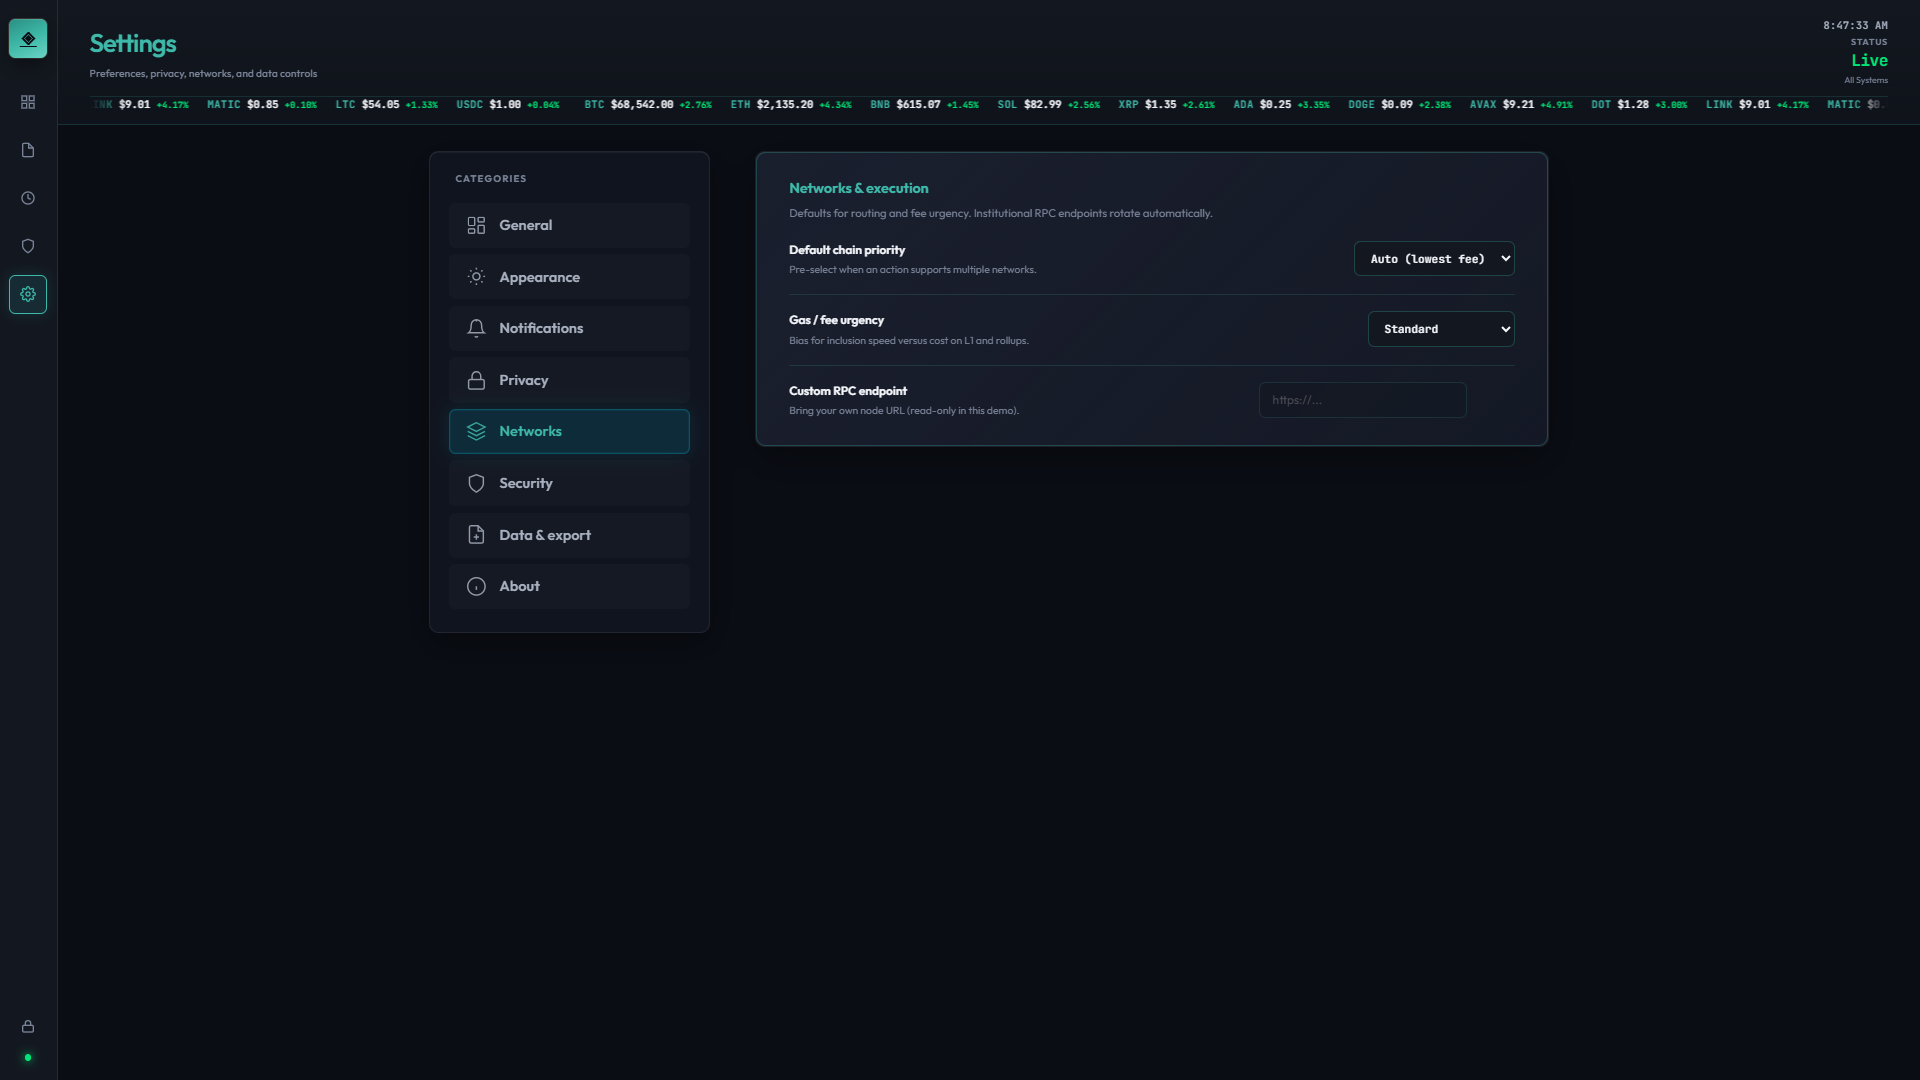The width and height of the screenshot is (1920, 1080).
Task: Click the Custom RPC endpoint input field
Action: pos(1362,399)
